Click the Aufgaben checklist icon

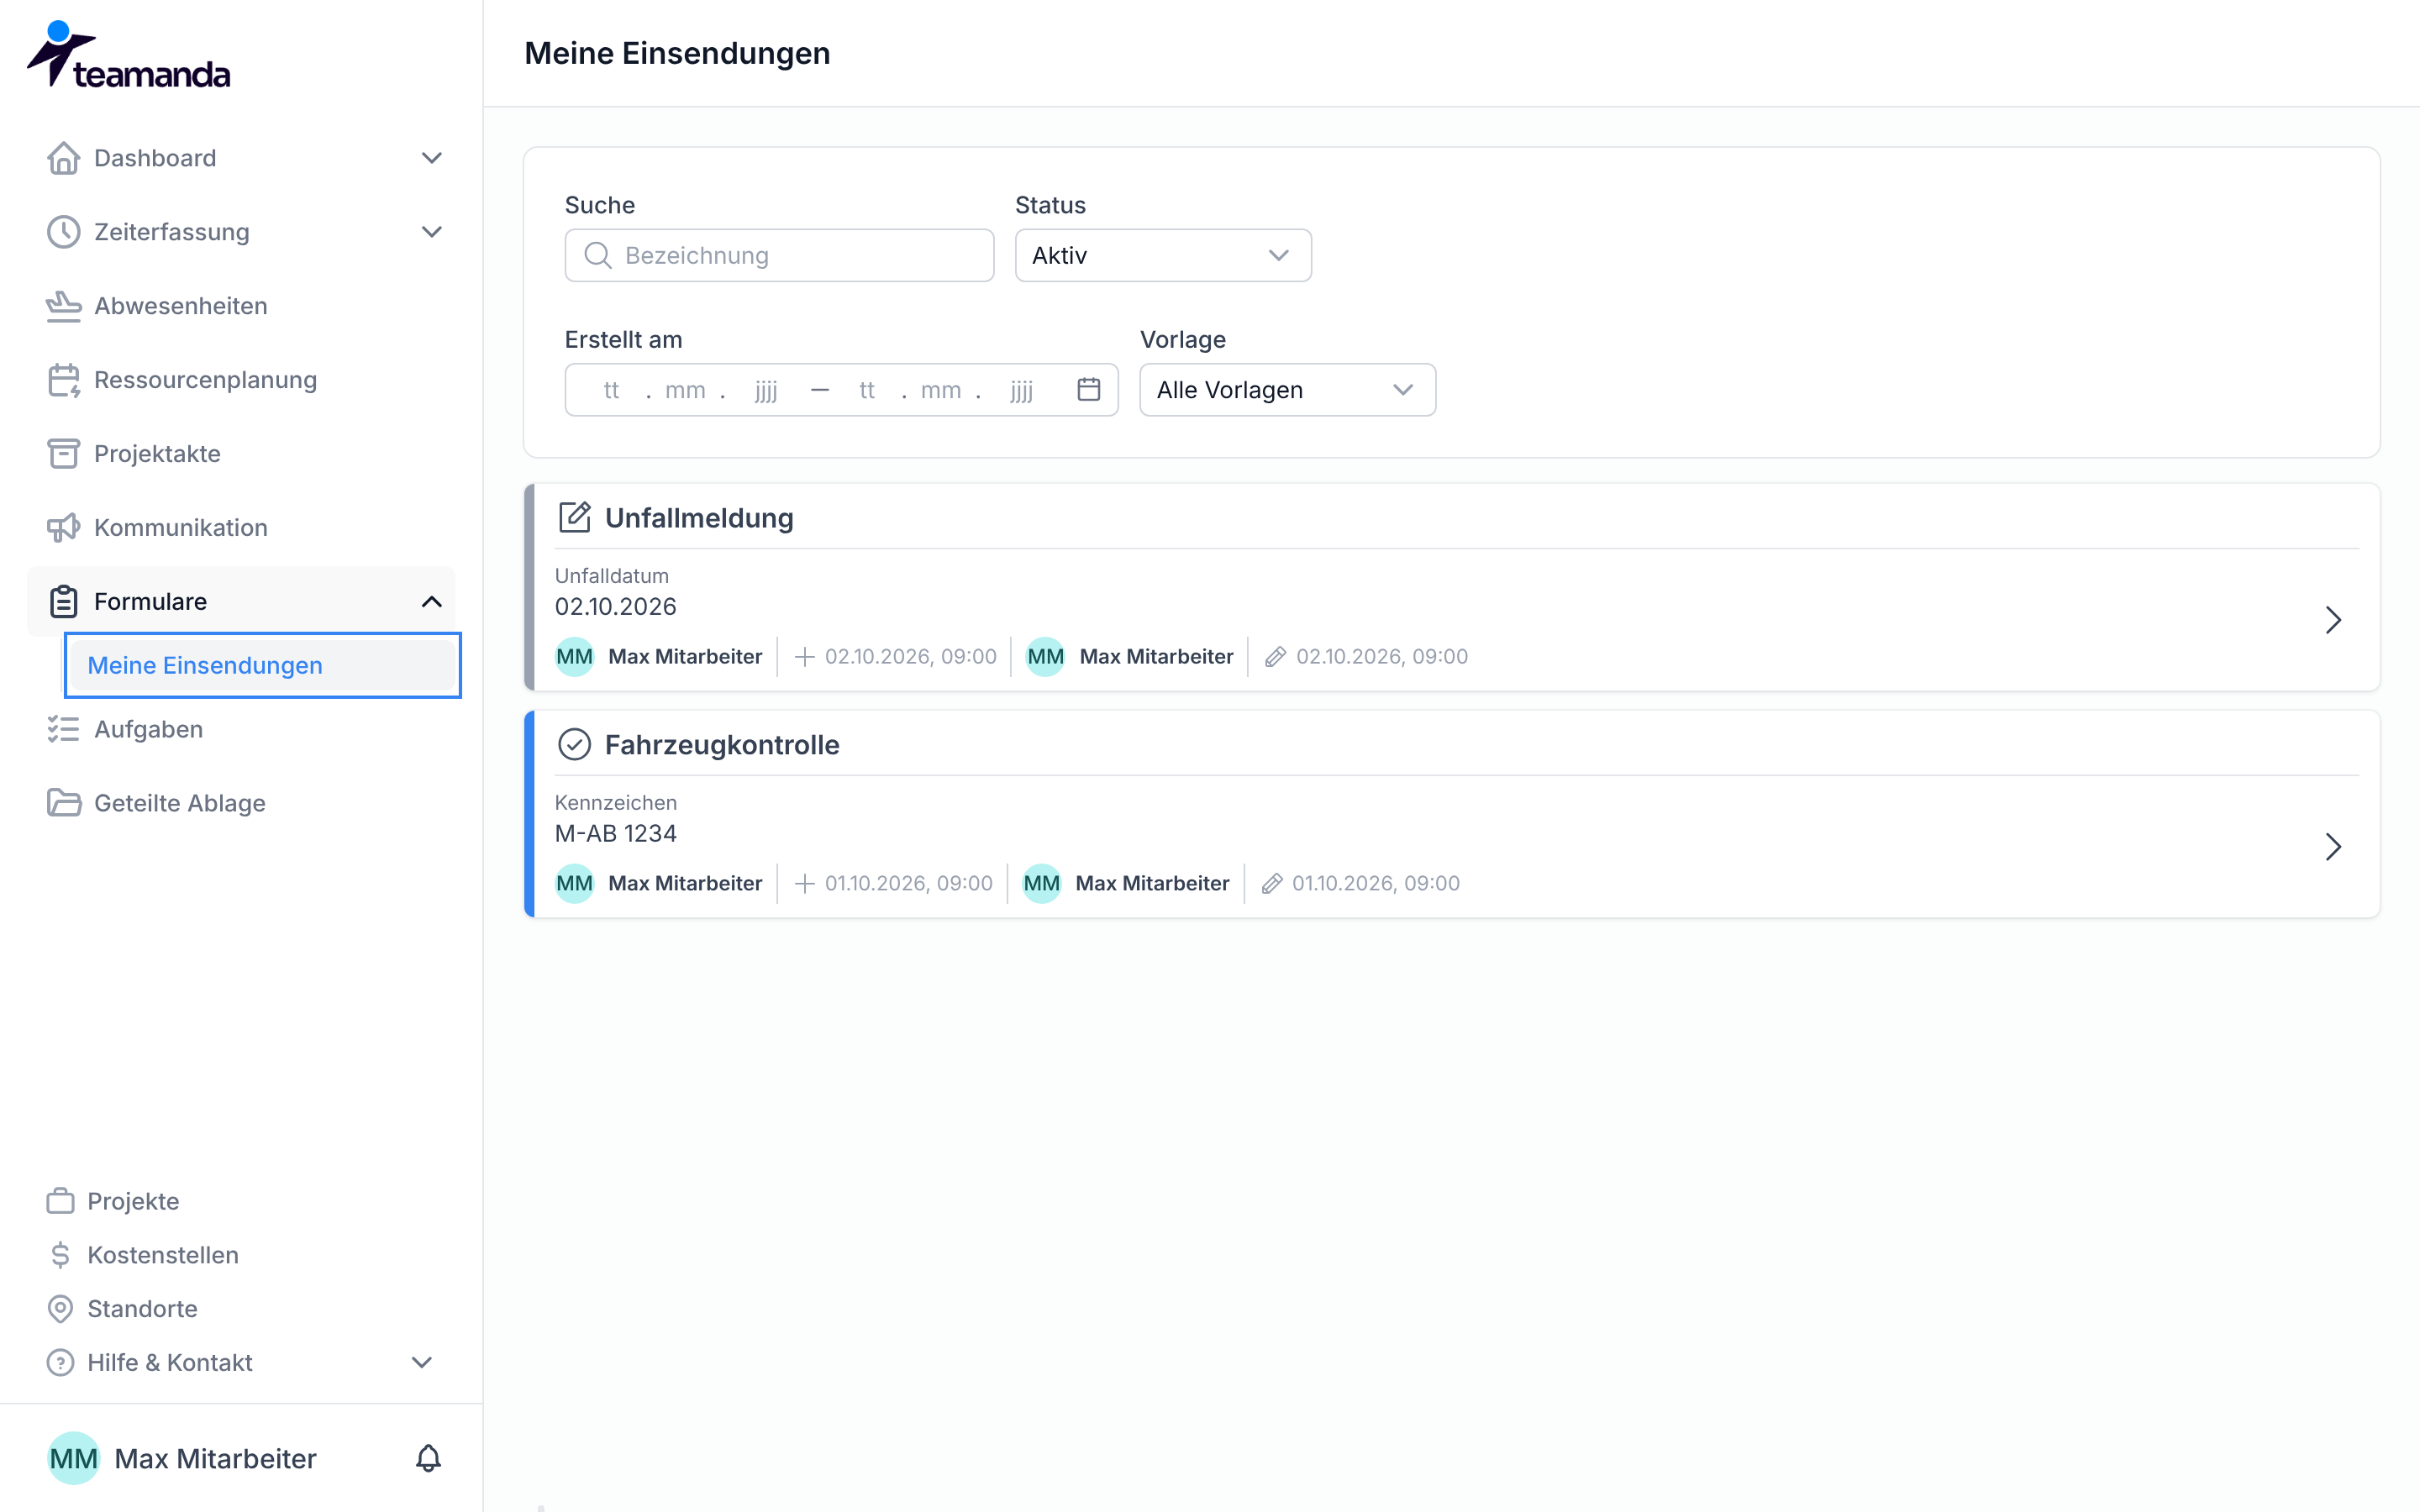(x=64, y=729)
